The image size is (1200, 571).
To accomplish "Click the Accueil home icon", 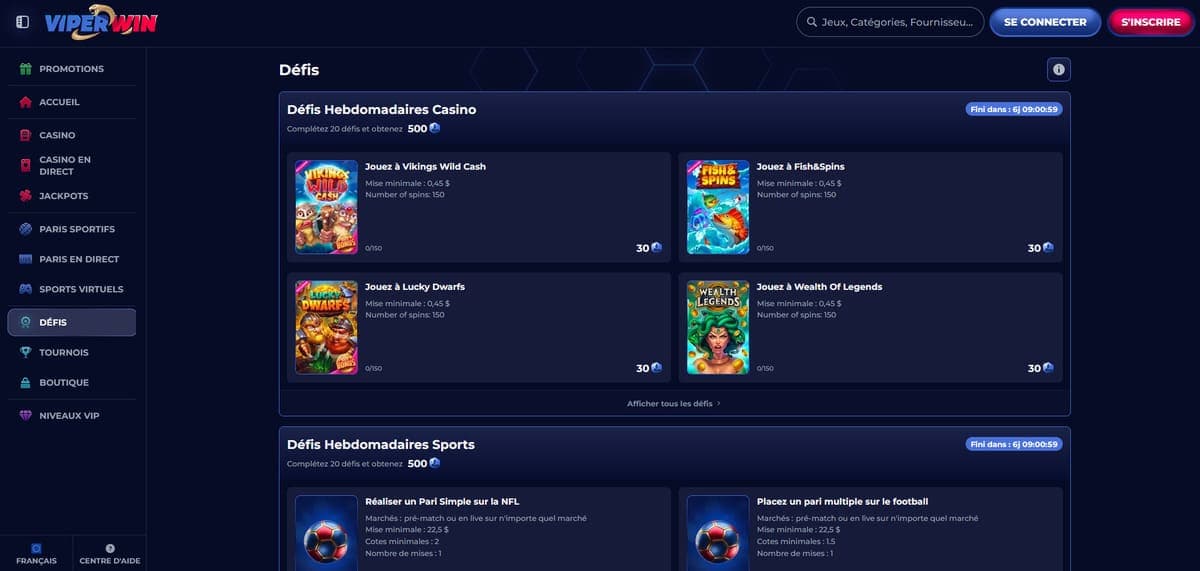I will tap(26, 102).
